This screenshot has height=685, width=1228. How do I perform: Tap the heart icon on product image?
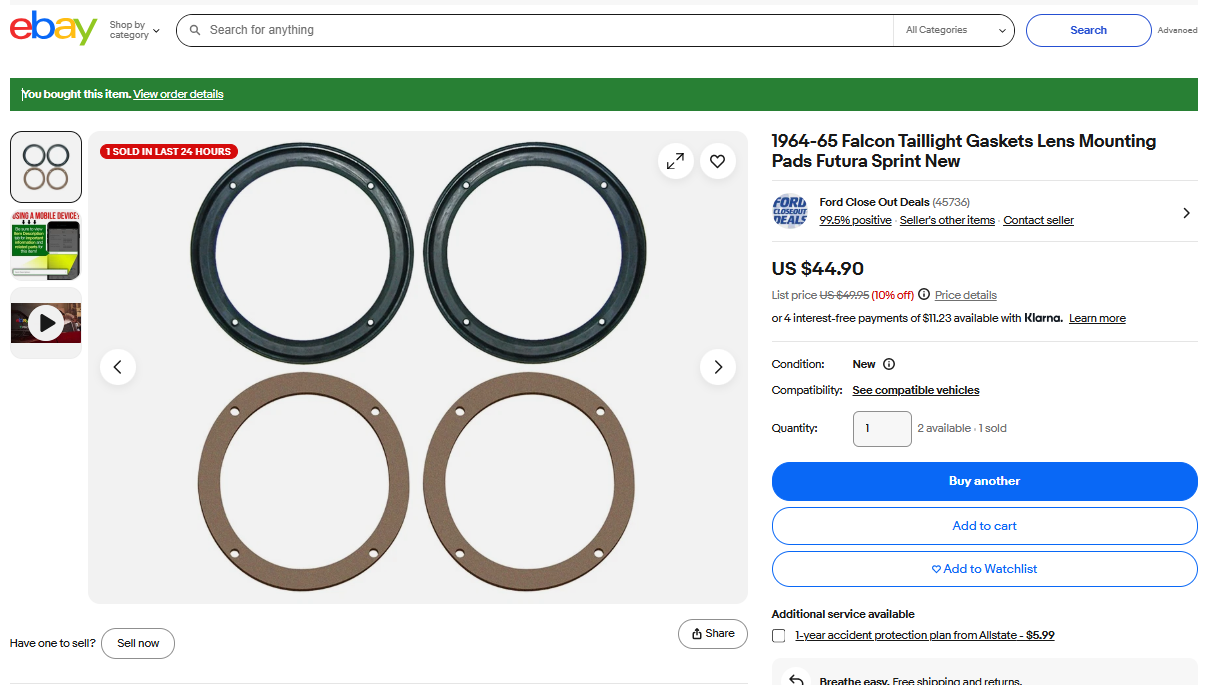pyautogui.click(x=717, y=161)
